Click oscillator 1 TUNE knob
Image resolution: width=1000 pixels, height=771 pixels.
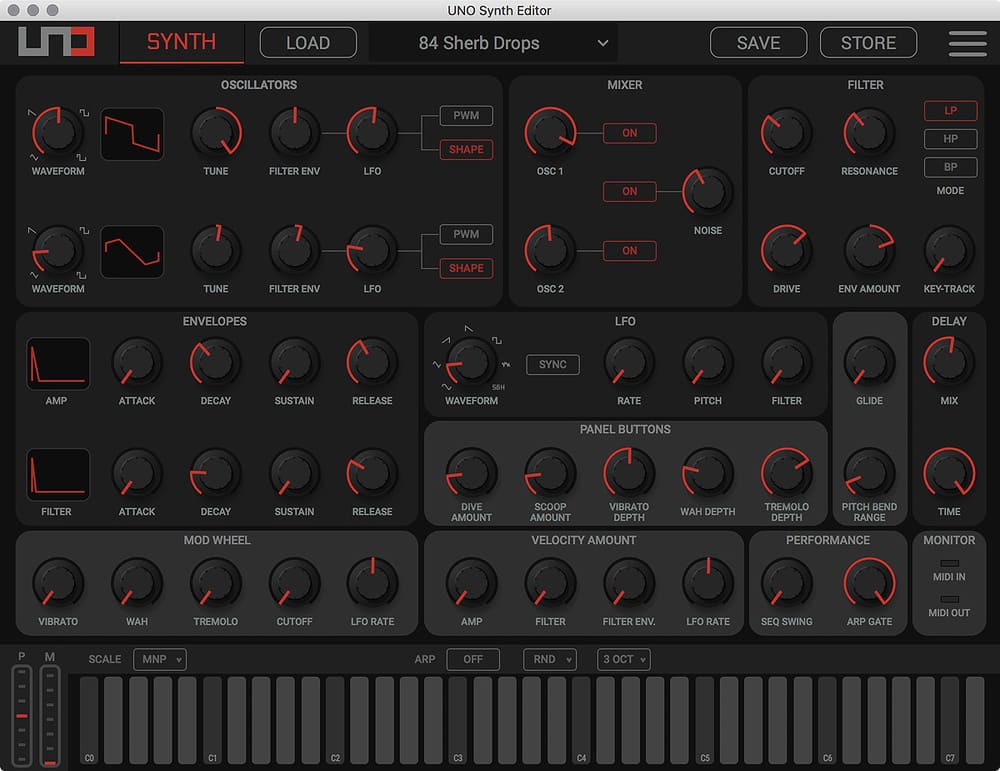pyautogui.click(x=216, y=132)
